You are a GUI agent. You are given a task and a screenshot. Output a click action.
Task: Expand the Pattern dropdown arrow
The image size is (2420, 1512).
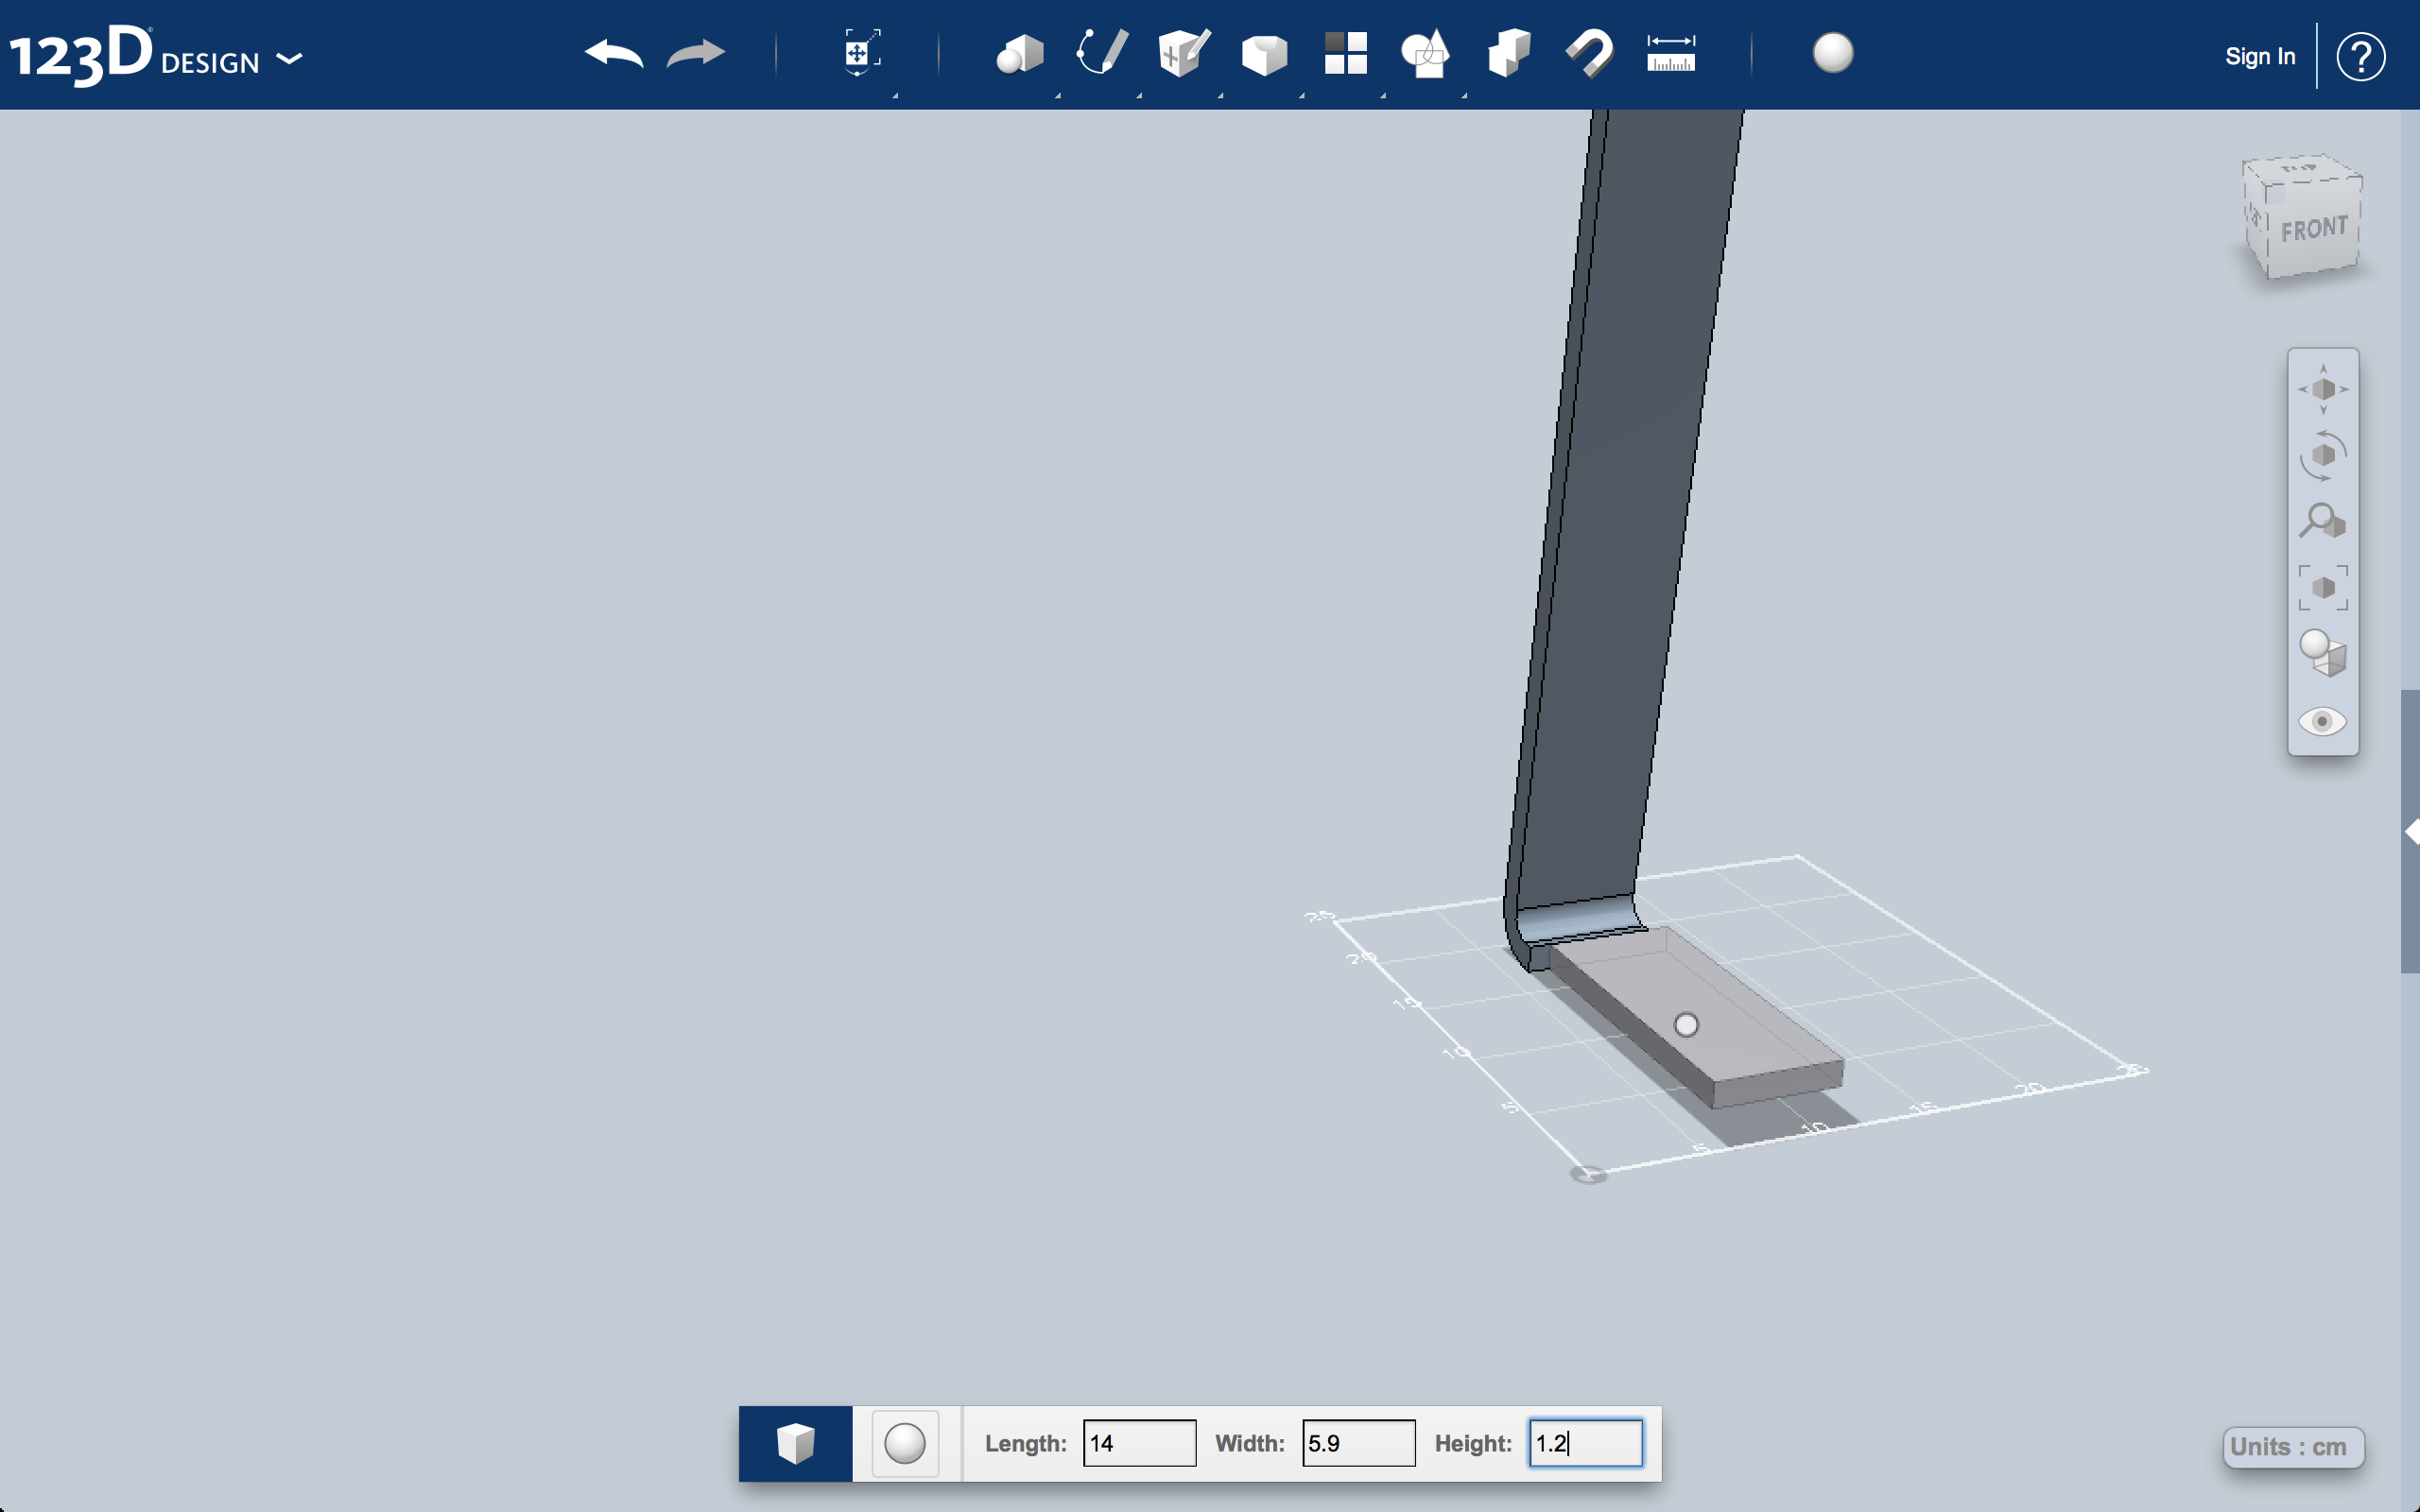click(x=1383, y=95)
